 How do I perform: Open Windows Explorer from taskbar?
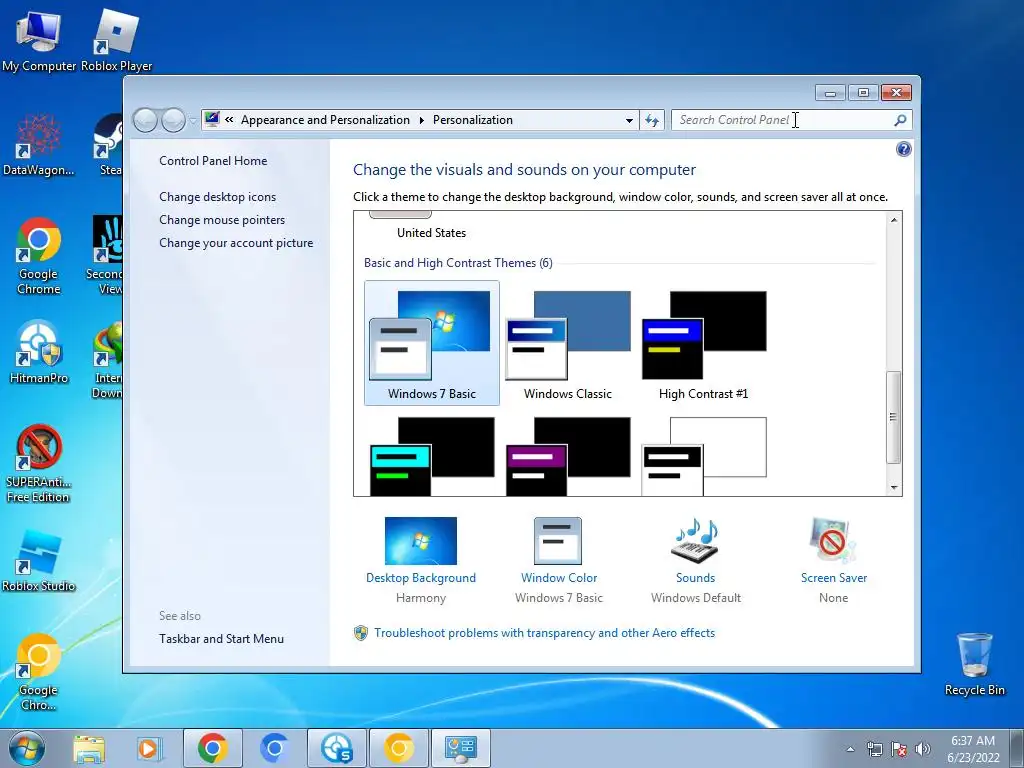click(89, 748)
